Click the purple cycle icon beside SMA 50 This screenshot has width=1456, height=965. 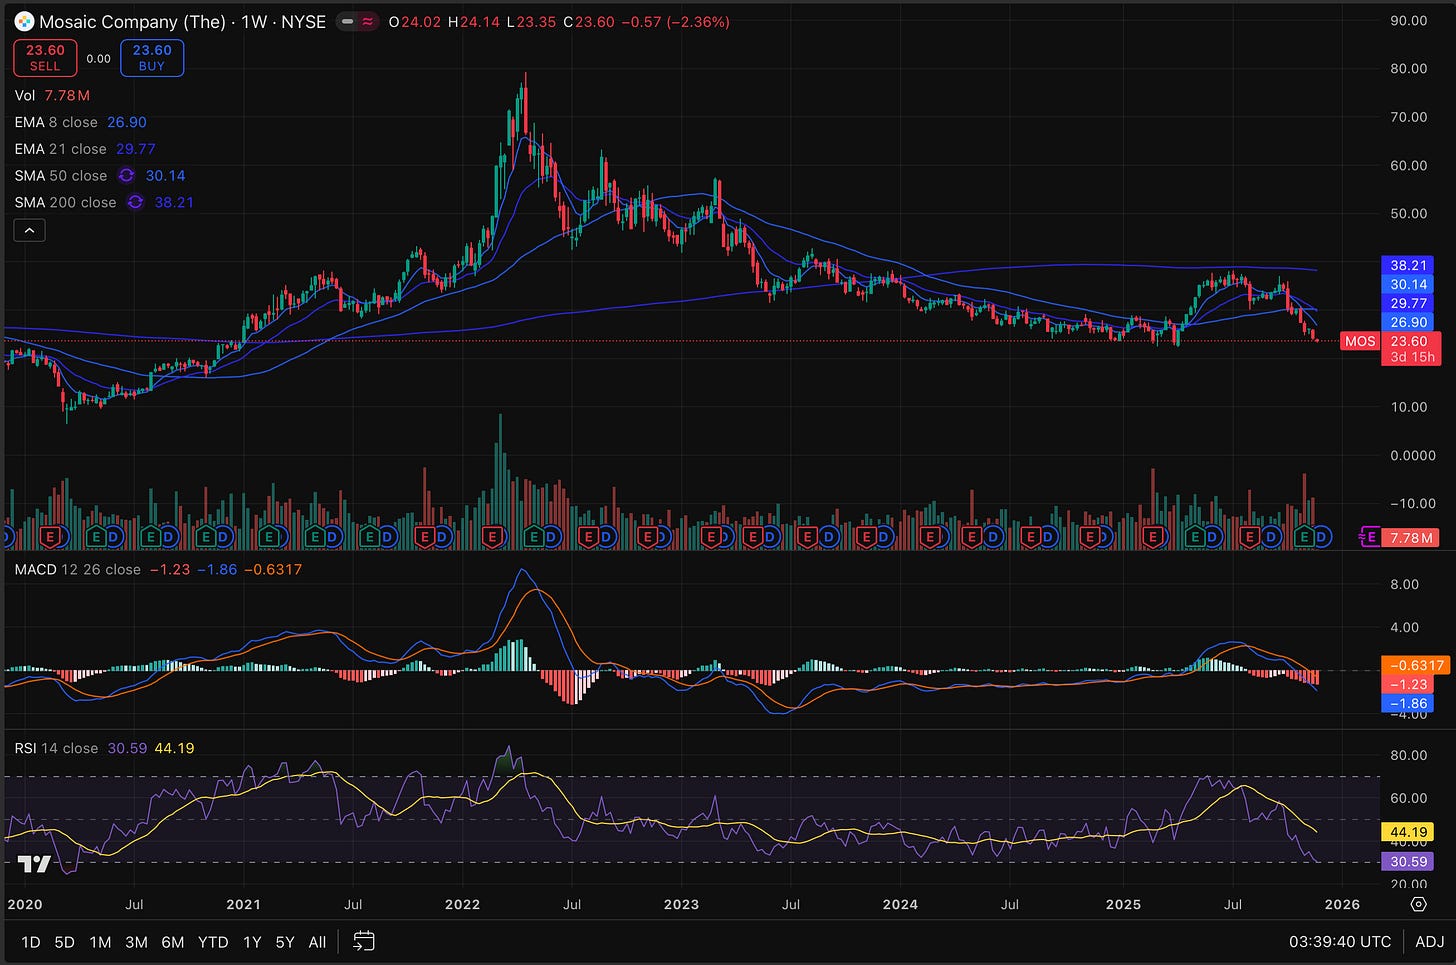127,175
